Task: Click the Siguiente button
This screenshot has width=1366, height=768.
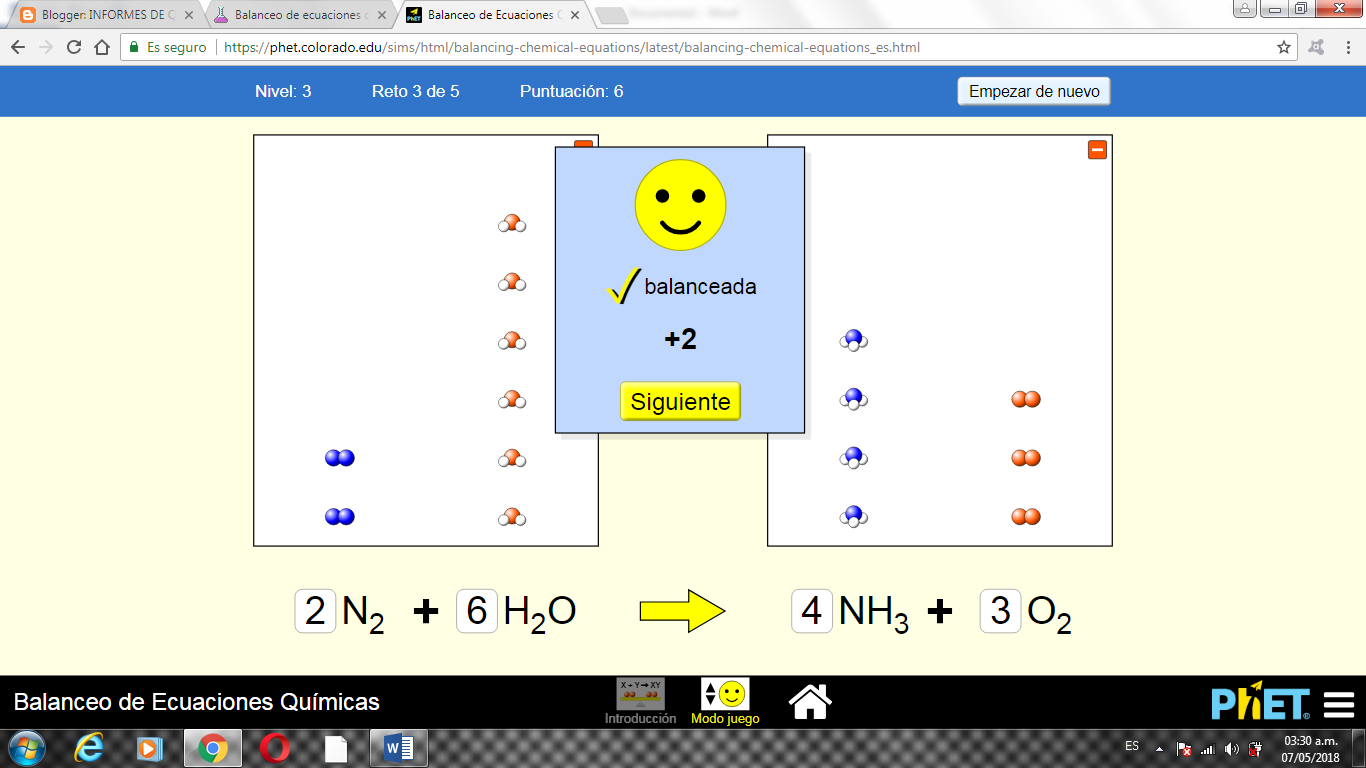Action: 680,401
